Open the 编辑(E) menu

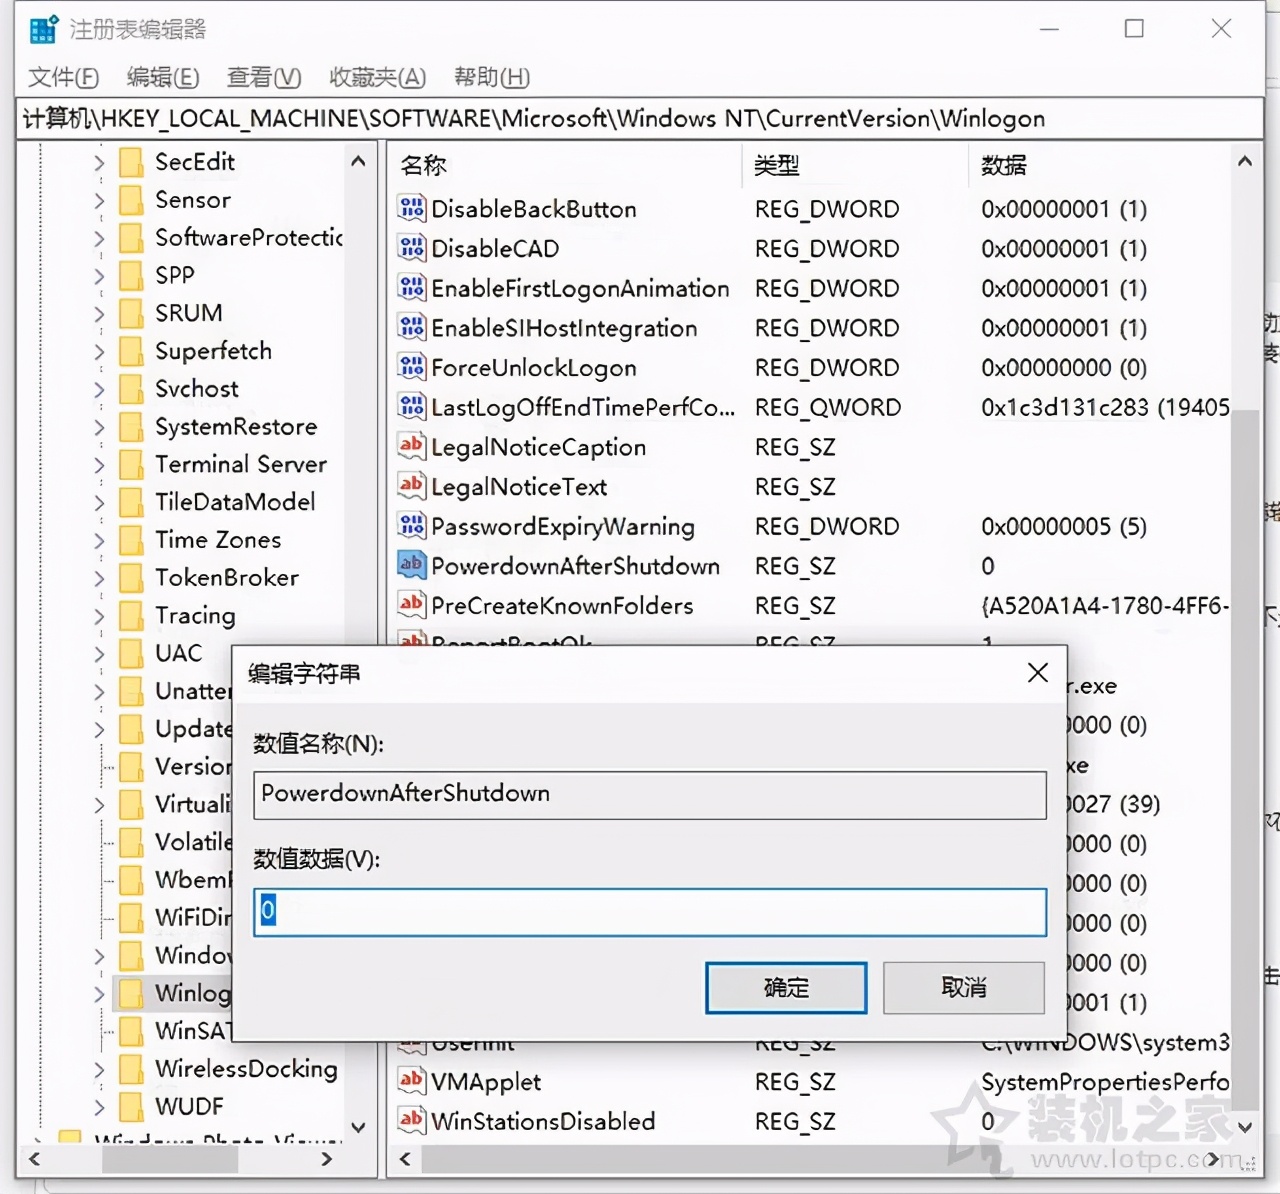[x=163, y=77]
